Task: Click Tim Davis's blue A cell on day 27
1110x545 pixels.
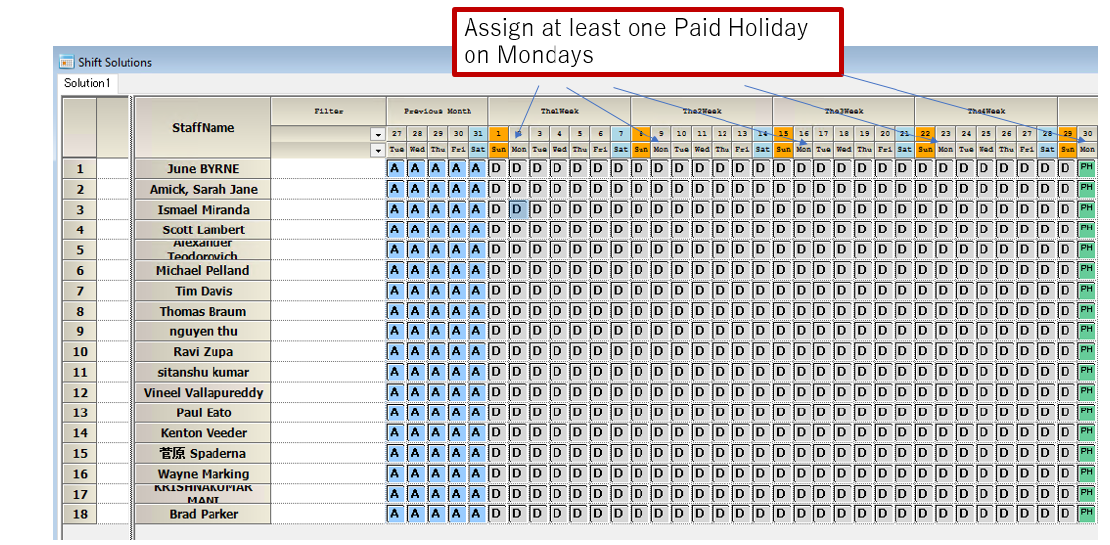Action: coord(396,291)
